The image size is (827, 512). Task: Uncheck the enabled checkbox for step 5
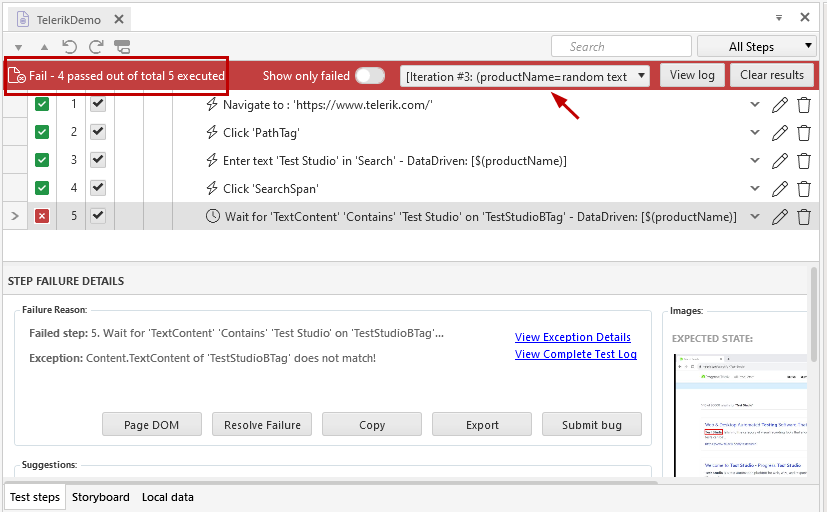pos(98,215)
